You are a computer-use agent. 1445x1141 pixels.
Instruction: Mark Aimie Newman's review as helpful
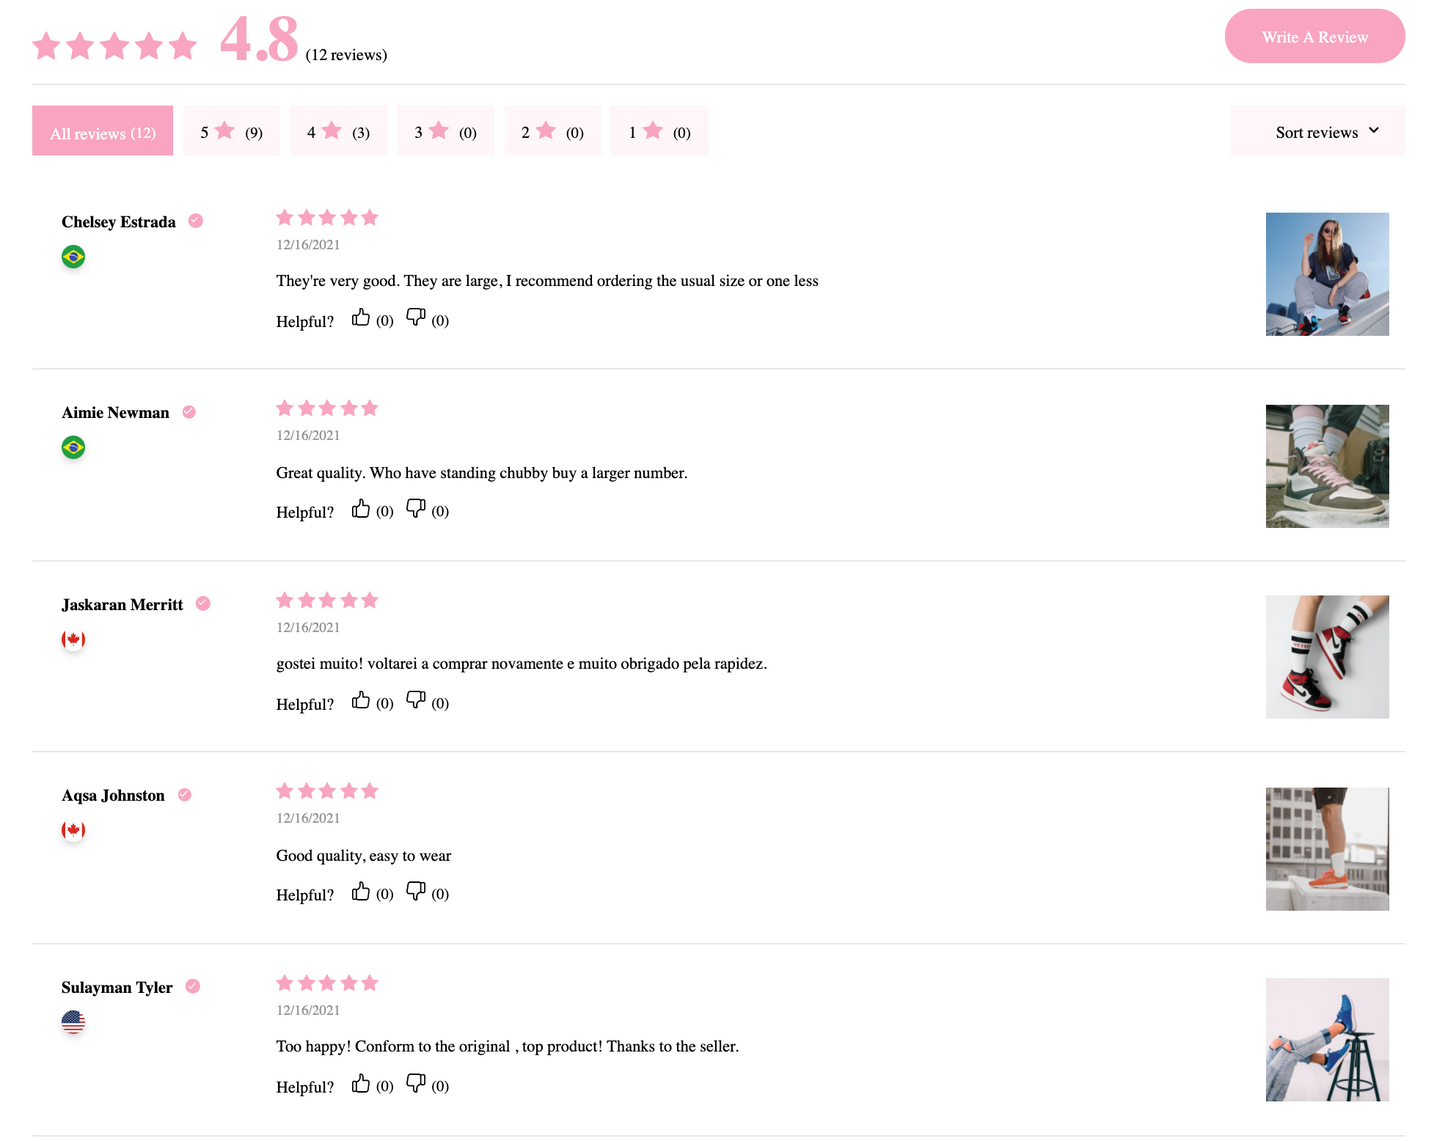coord(361,509)
